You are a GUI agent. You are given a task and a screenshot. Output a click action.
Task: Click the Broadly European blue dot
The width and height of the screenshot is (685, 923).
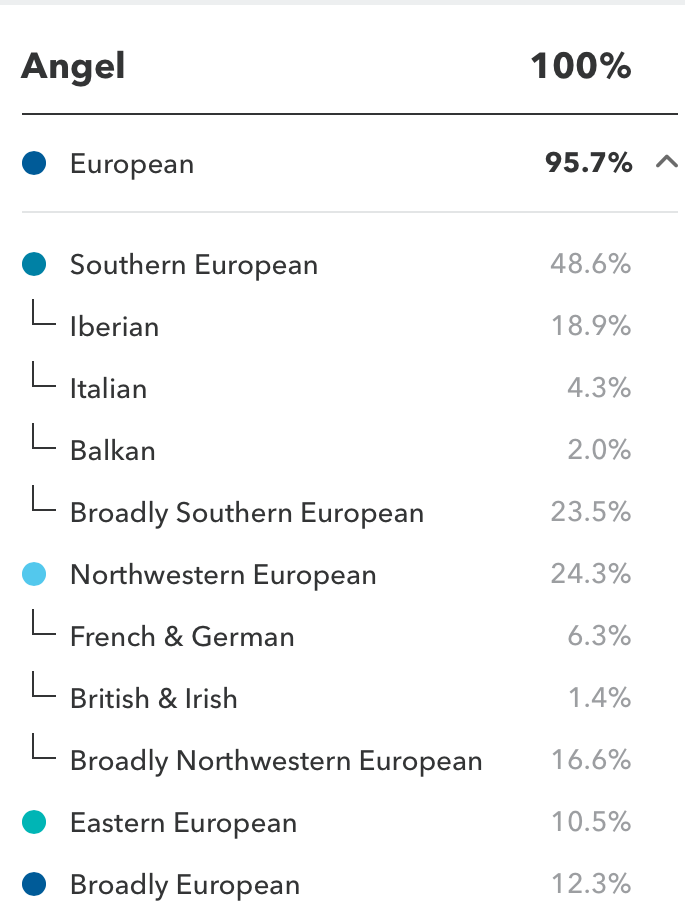click(x=34, y=884)
